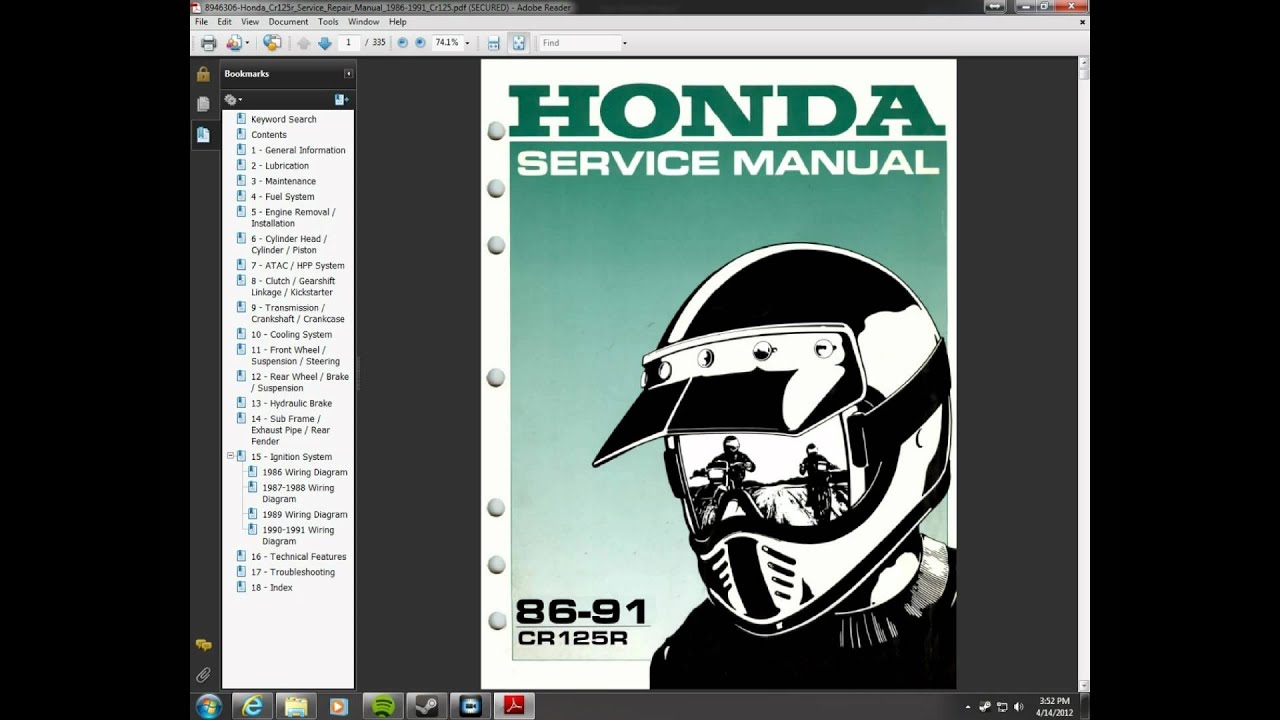Open Steam from the taskbar
This screenshot has width=1280, height=720.
(426, 706)
